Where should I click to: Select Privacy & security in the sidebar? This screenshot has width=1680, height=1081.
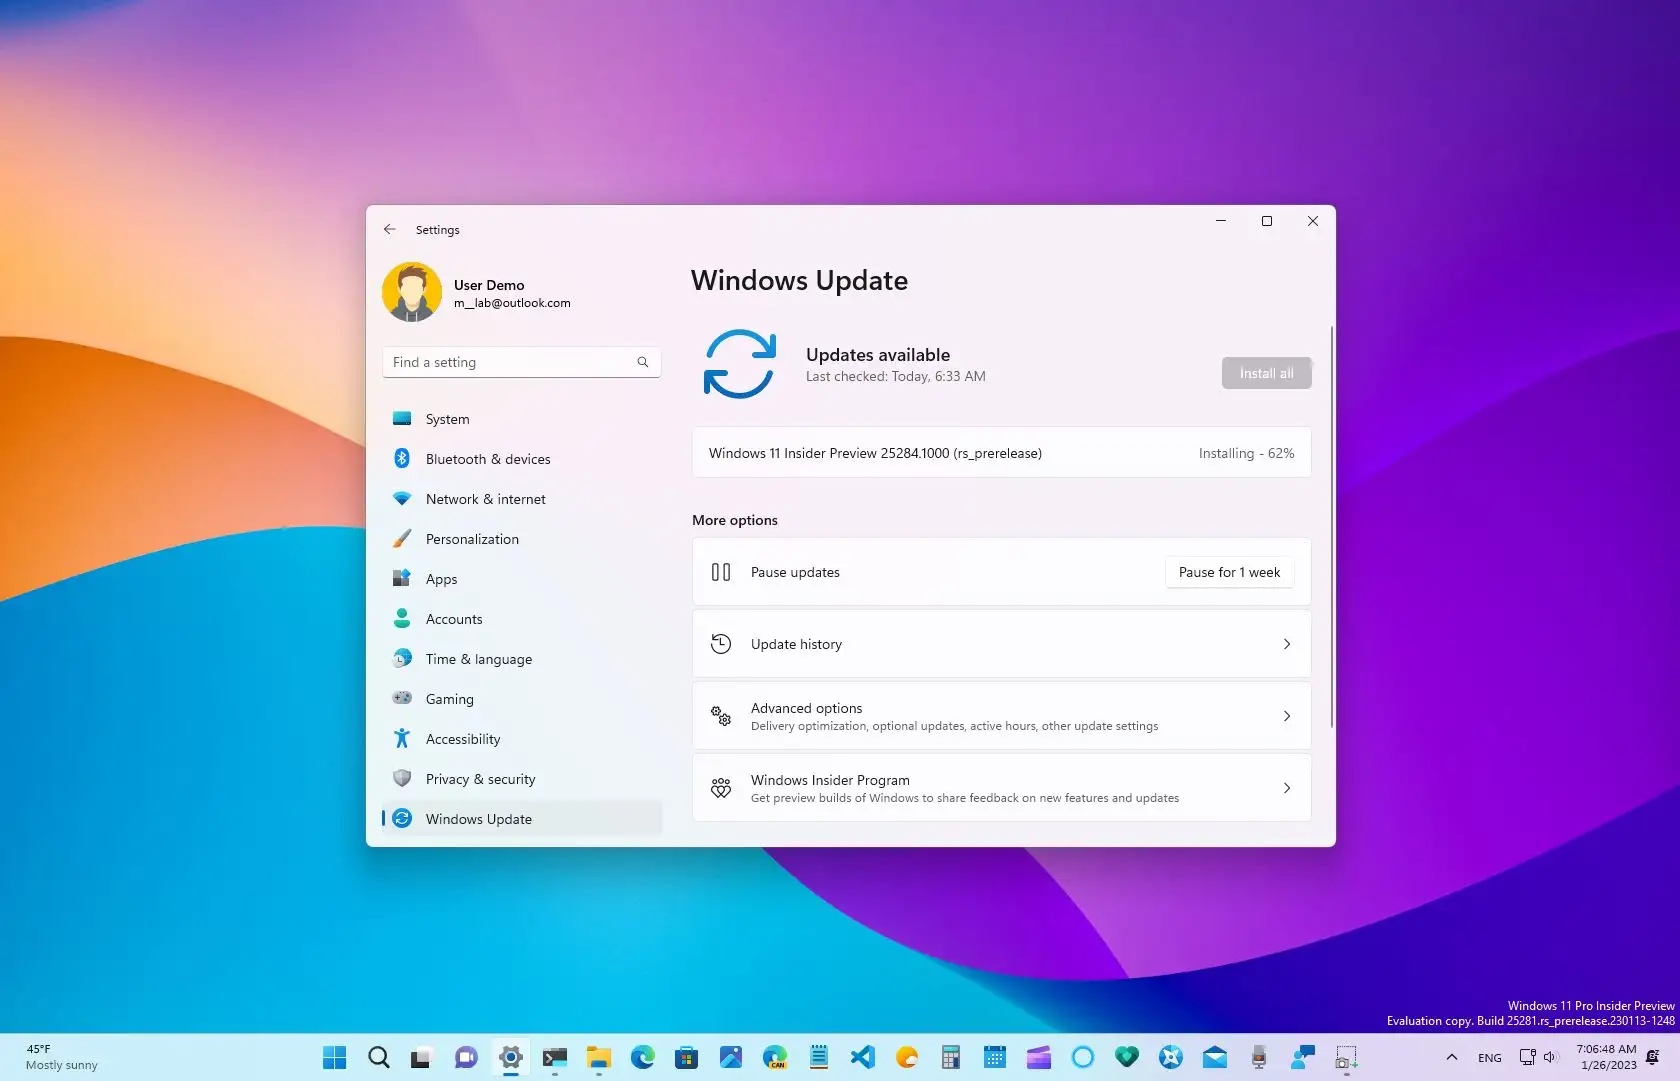point(521,779)
